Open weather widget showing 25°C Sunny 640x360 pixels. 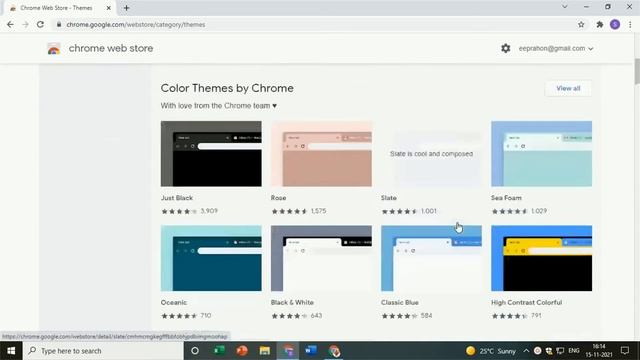click(491, 351)
